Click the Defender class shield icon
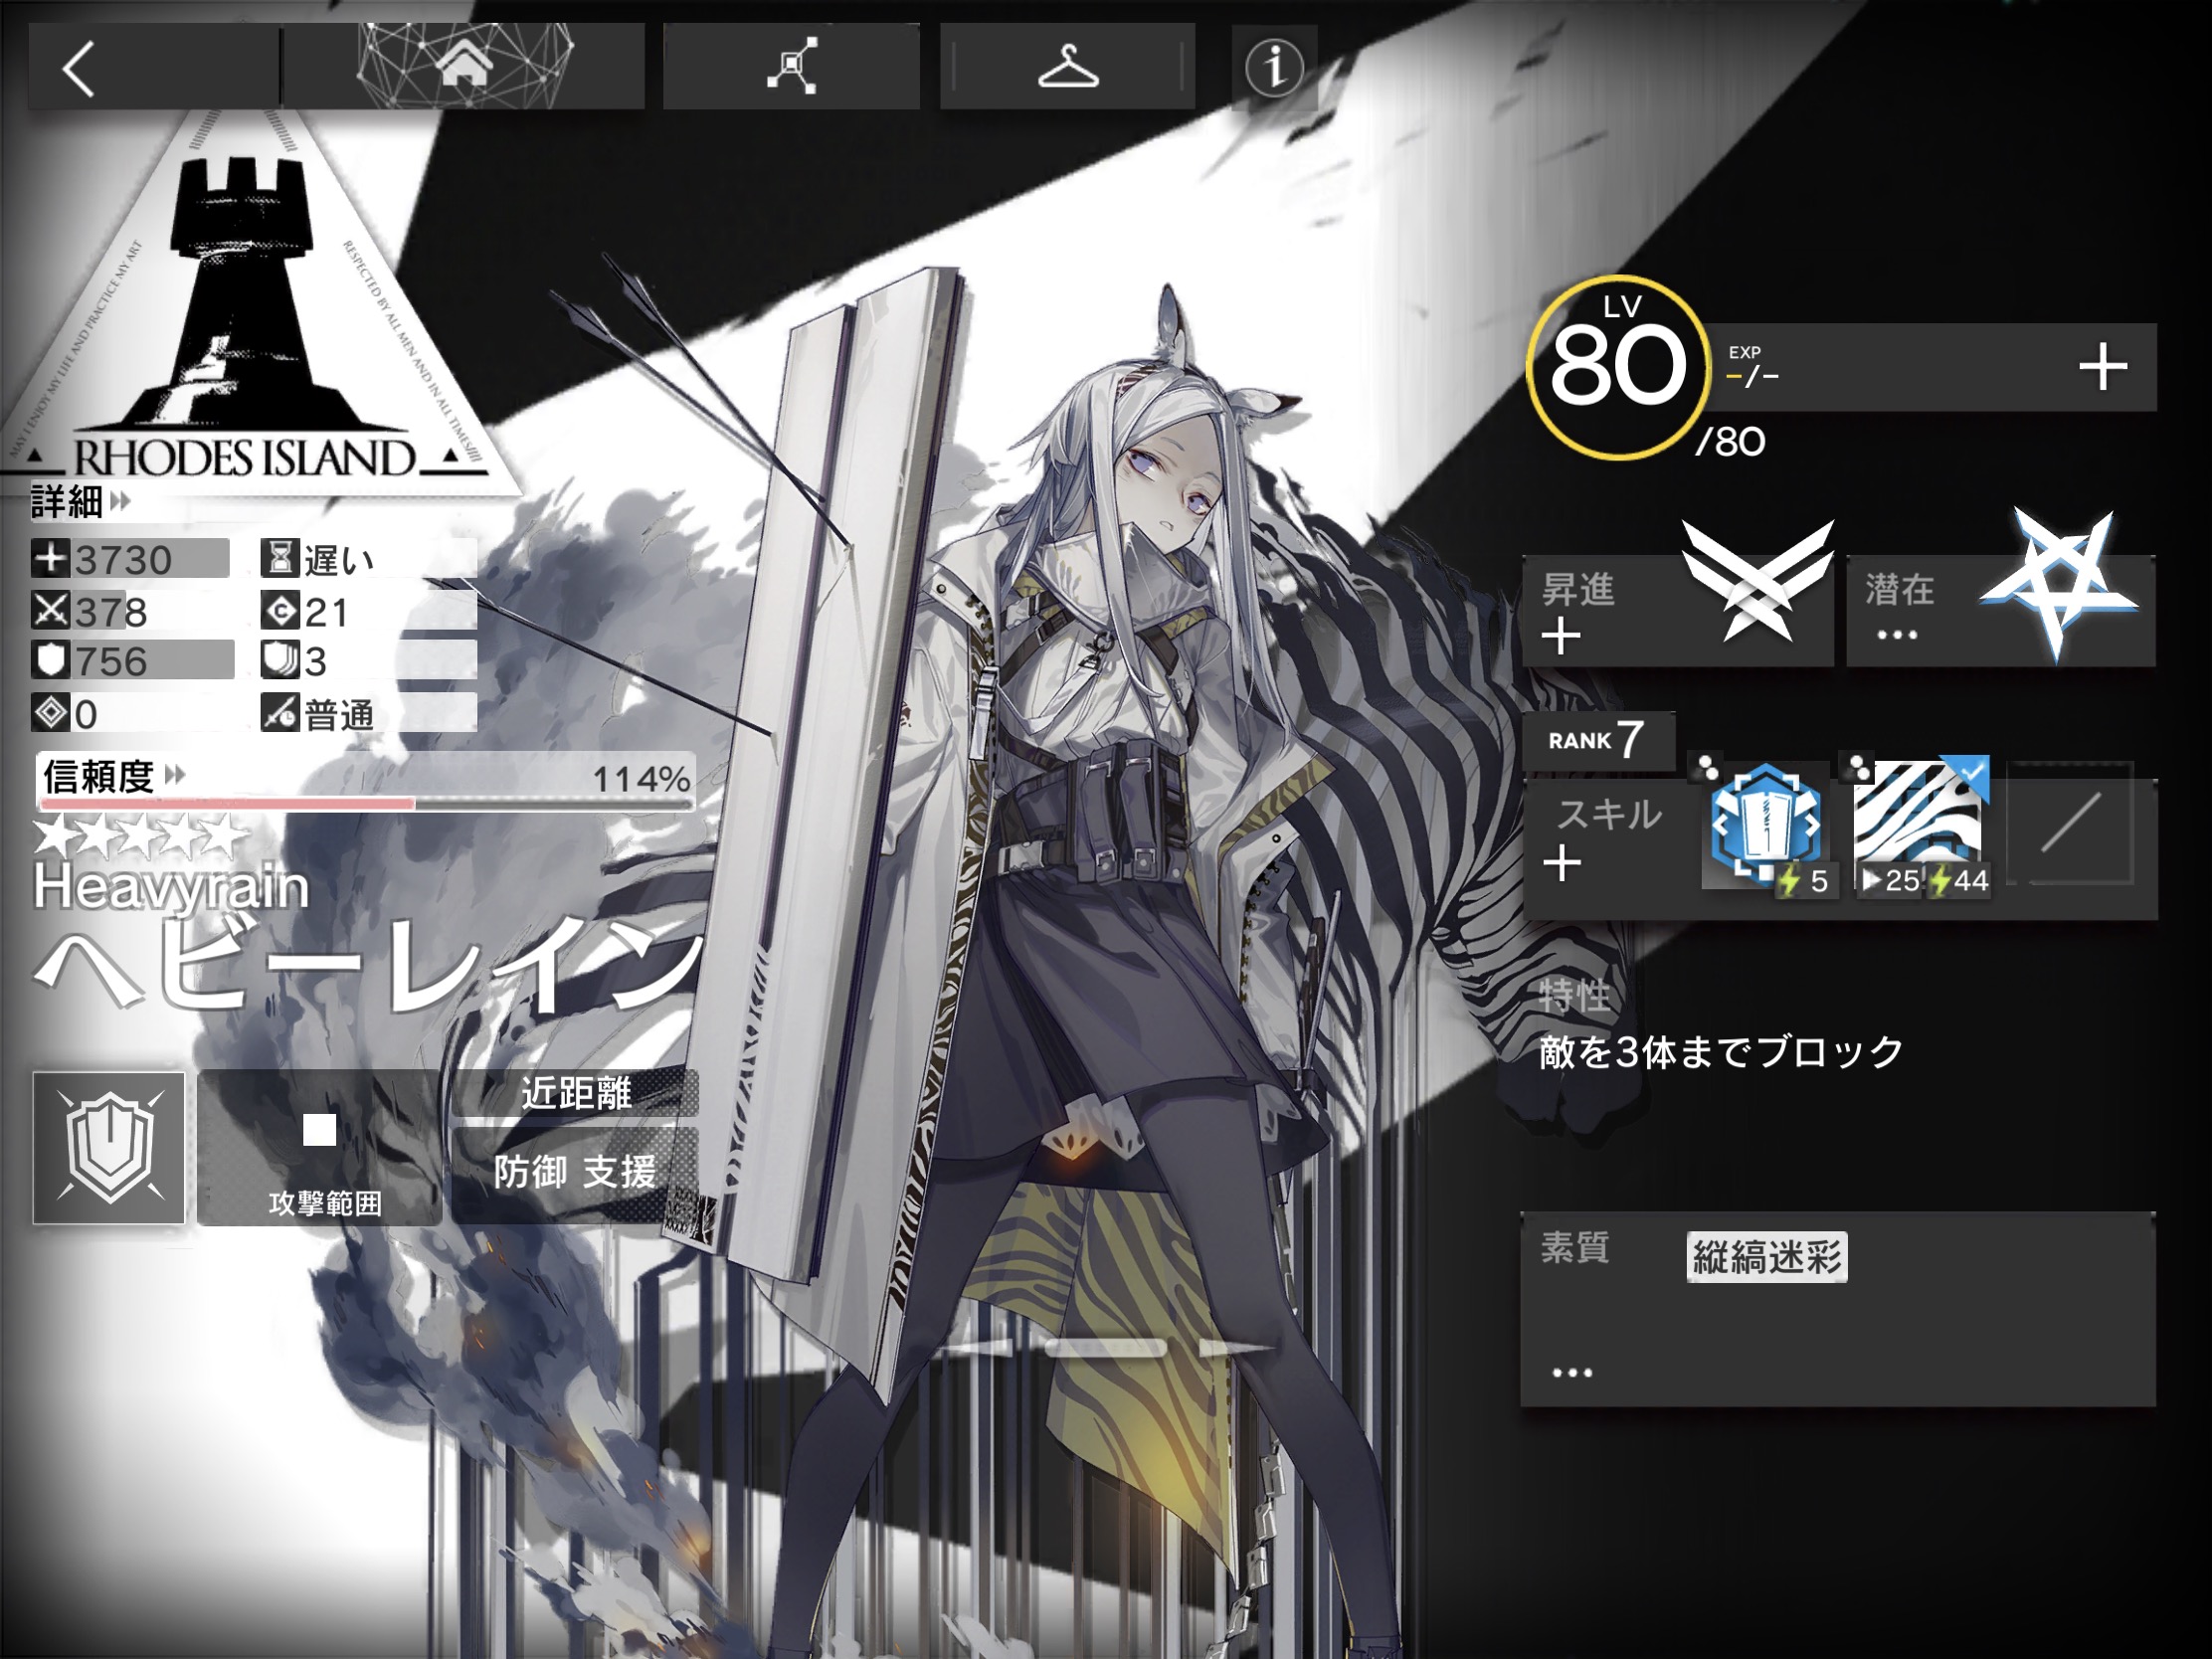Viewport: 2212px width, 1659px height. coord(109,1148)
